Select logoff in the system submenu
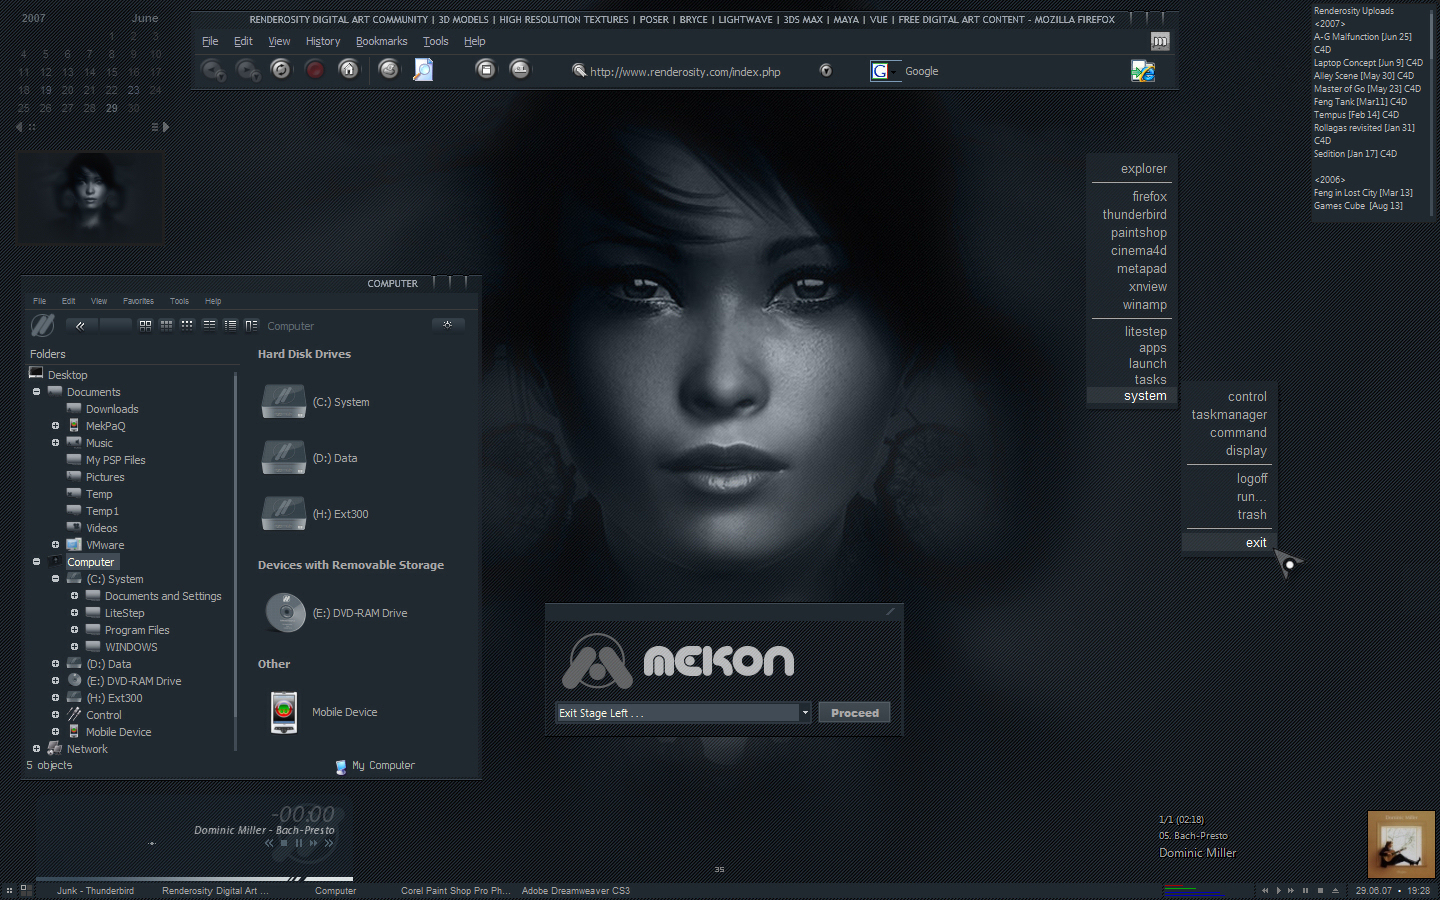 1251,479
